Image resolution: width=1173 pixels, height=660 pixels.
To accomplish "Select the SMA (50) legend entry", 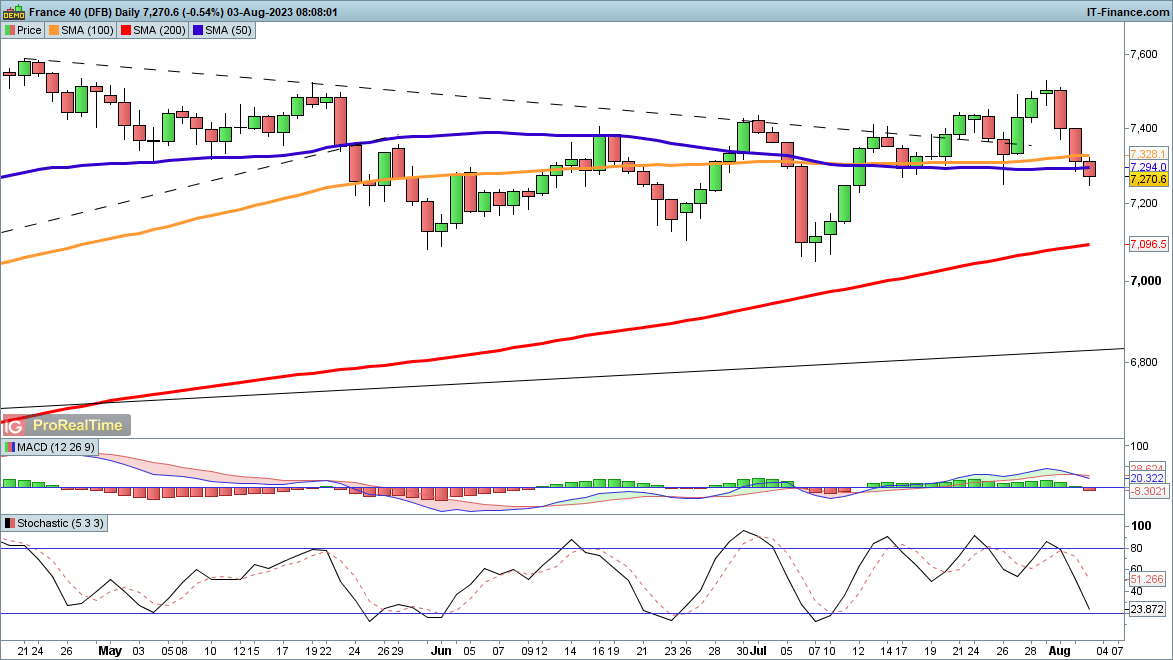I will [x=222, y=31].
